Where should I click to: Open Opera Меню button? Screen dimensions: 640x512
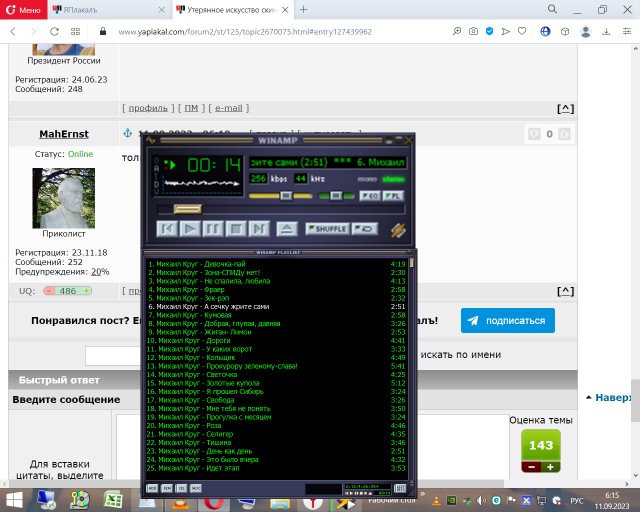coord(24,10)
